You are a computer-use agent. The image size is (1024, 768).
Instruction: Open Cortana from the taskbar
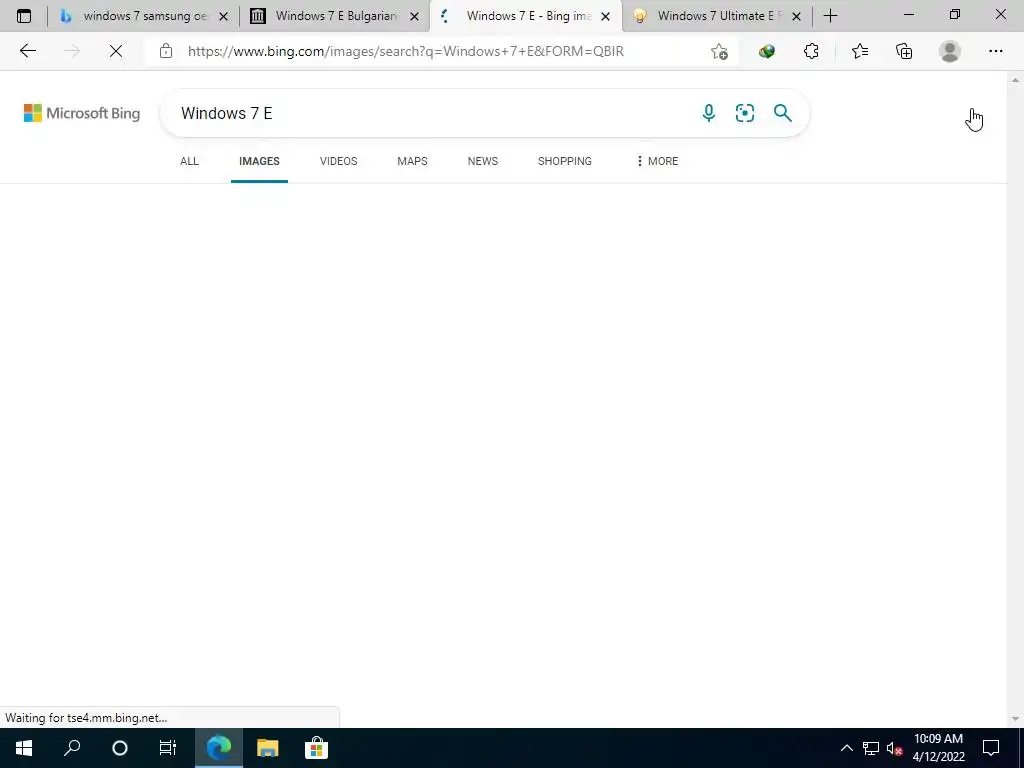click(x=120, y=748)
